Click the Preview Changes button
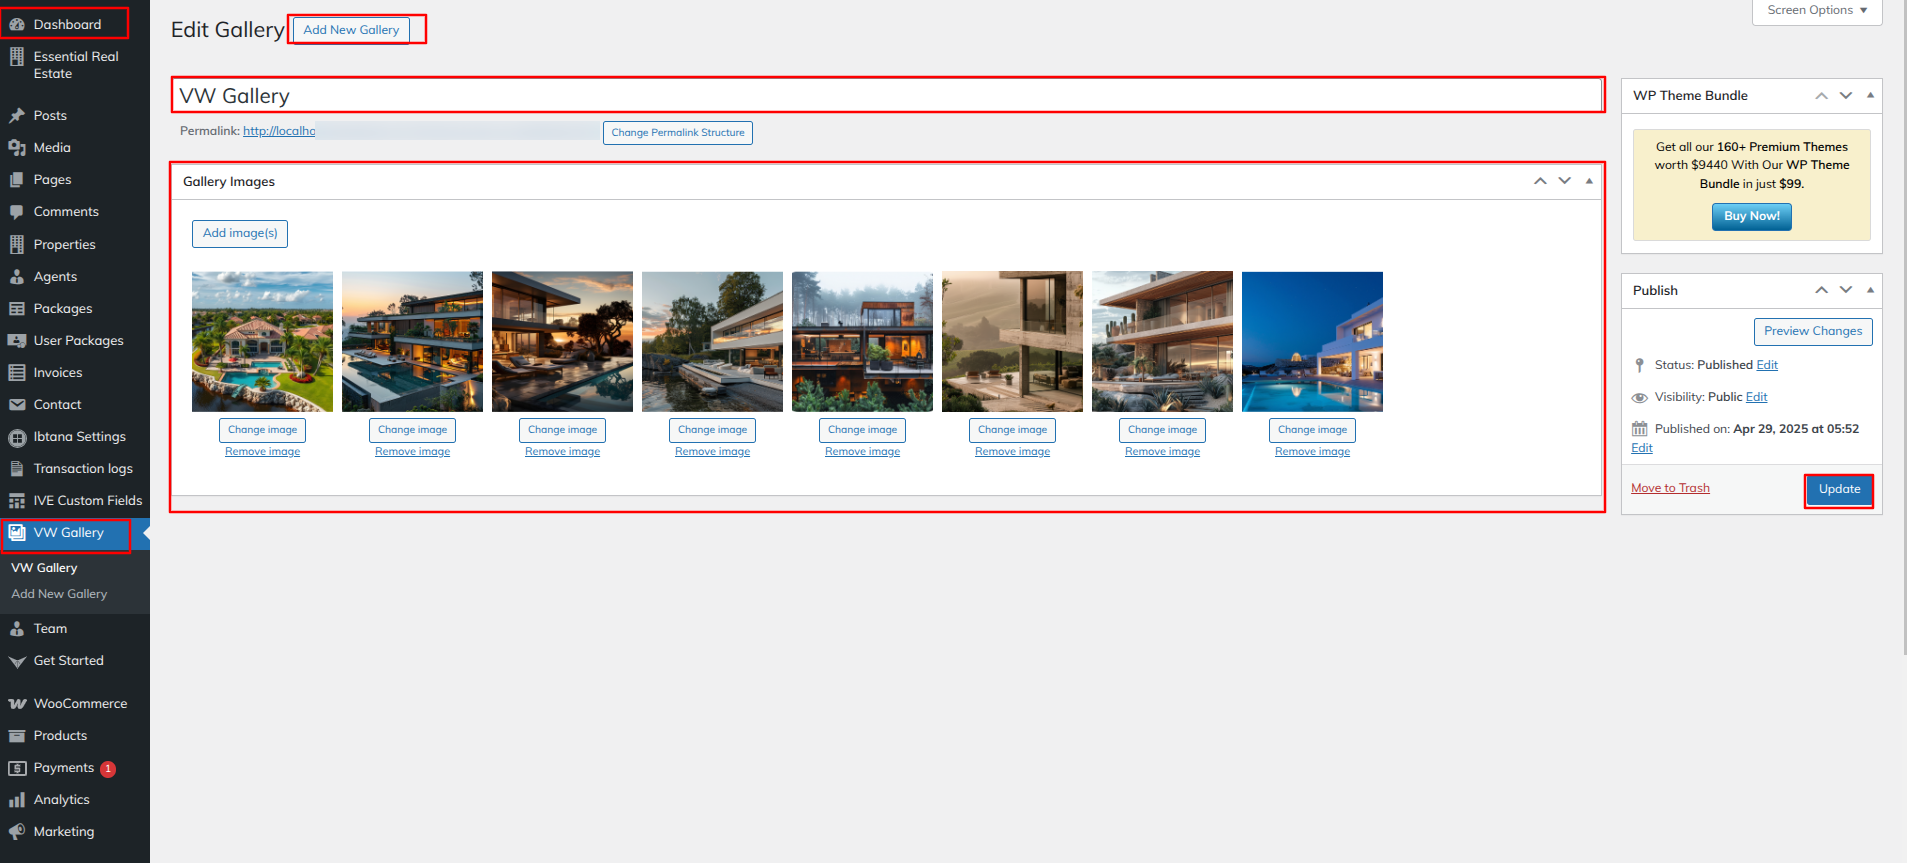This screenshot has width=1907, height=863. (1813, 332)
